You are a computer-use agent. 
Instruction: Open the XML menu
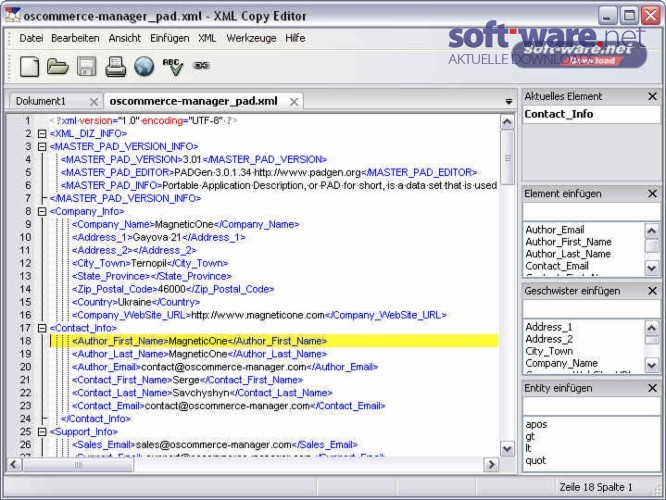[x=207, y=38]
